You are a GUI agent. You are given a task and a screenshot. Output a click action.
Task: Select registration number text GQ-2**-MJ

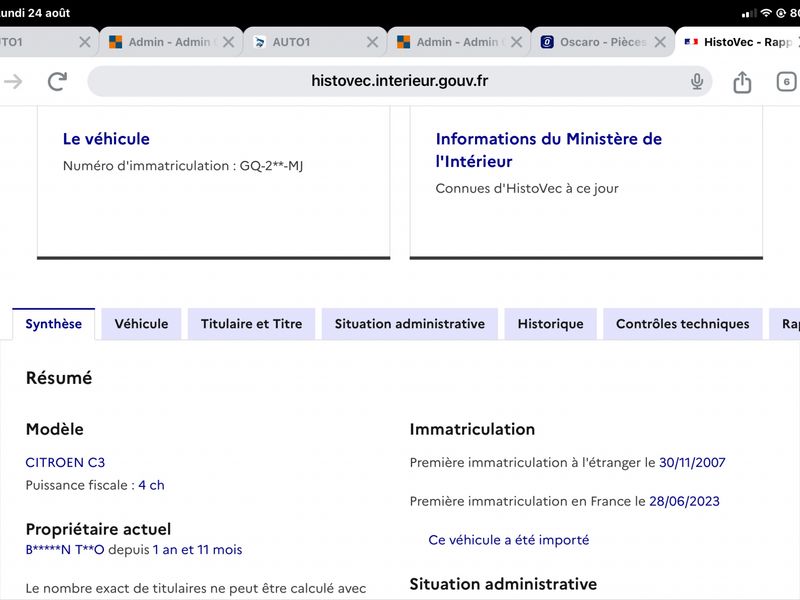tap(271, 166)
